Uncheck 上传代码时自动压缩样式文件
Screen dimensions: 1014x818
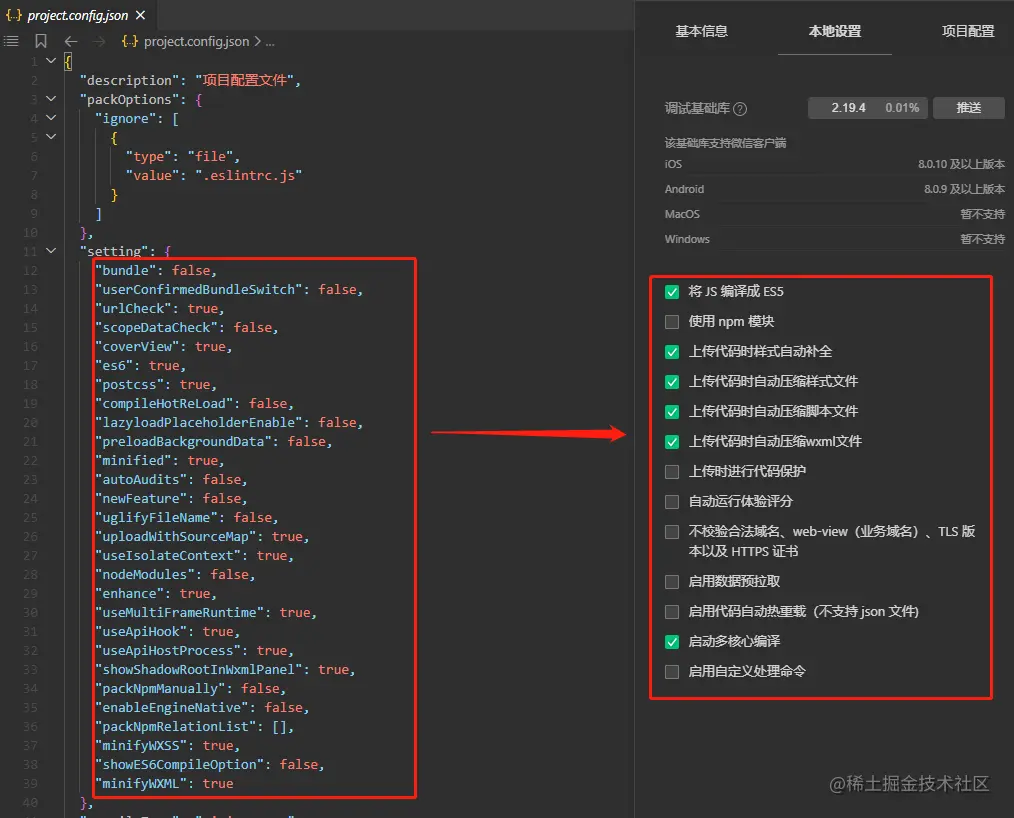coord(672,382)
